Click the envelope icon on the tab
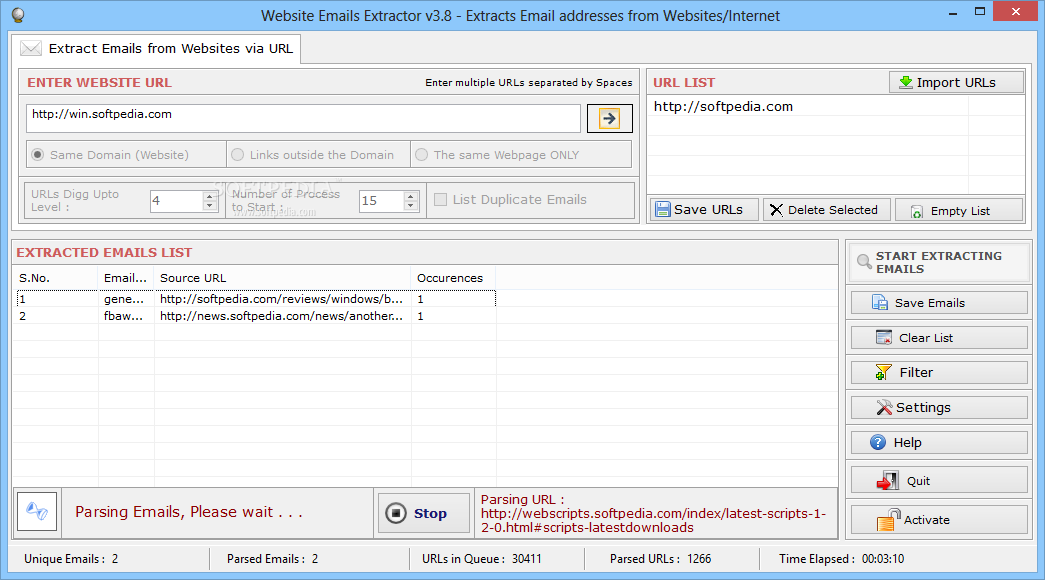This screenshot has height=580, width=1045. pyautogui.click(x=31, y=48)
